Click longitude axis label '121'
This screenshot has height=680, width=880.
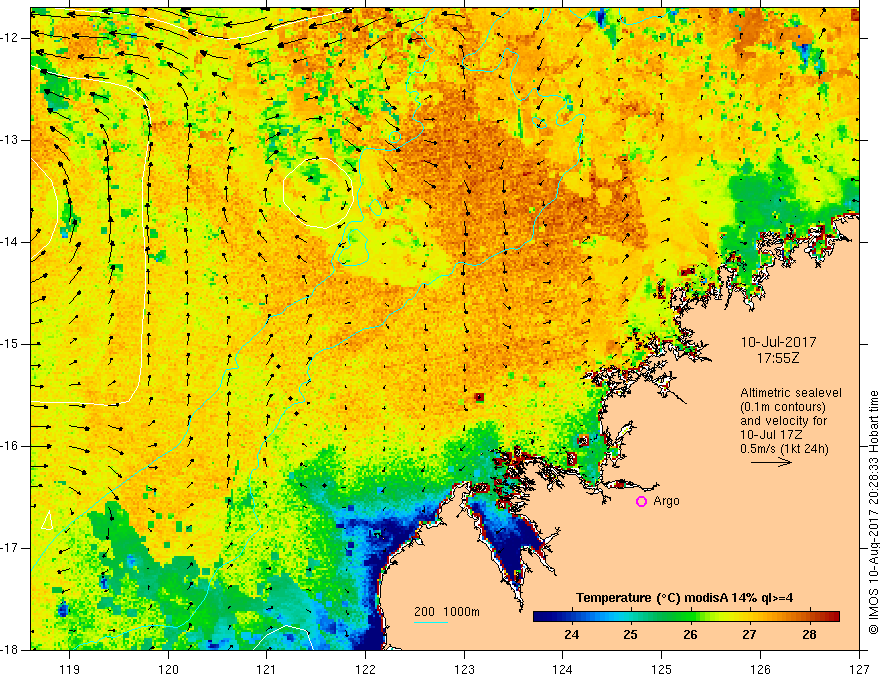[267, 669]
